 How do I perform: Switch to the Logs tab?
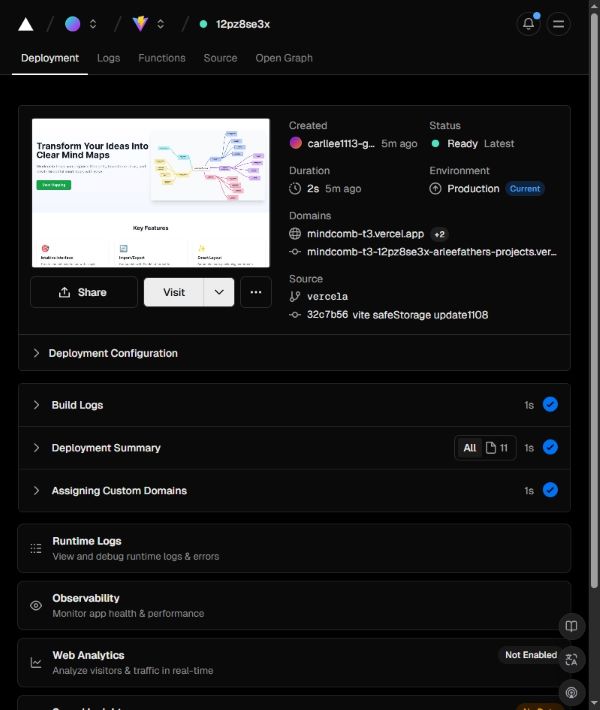108,58
